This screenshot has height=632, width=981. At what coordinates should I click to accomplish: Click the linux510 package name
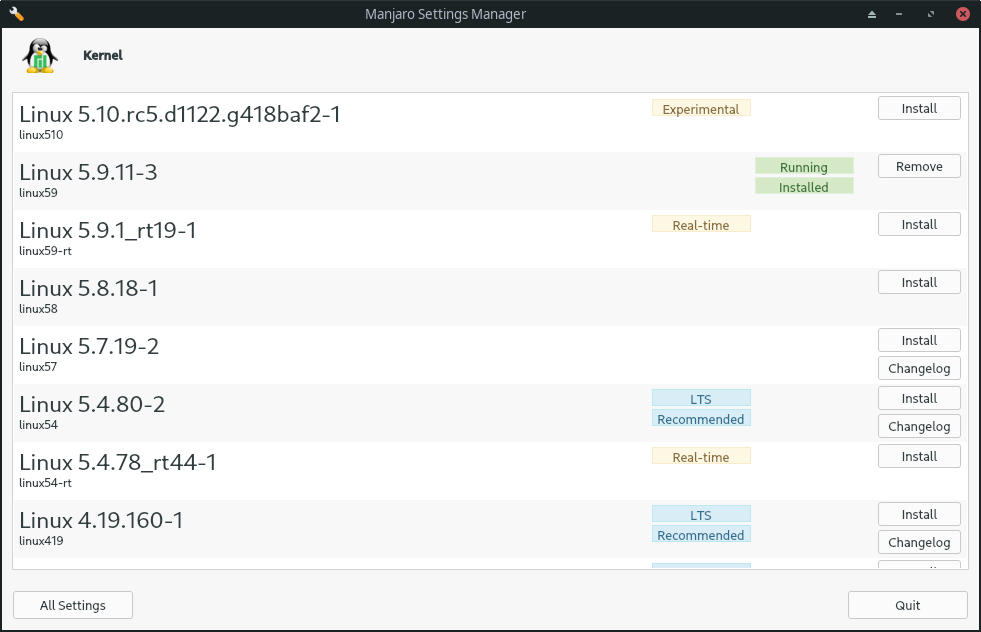point(41,135)
